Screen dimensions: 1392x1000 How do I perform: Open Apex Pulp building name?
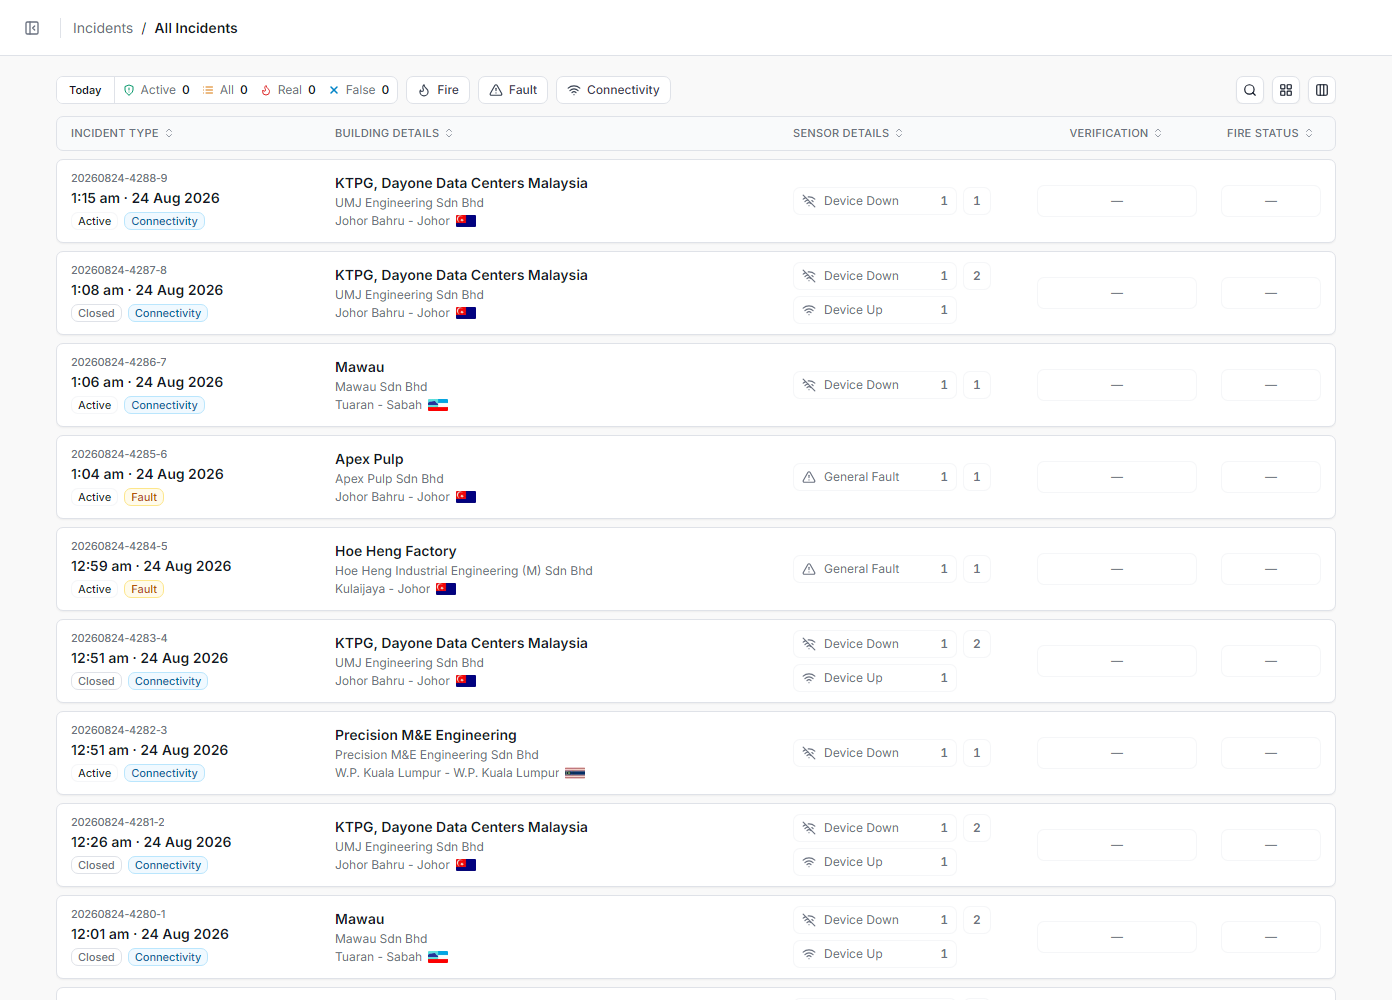point(369,459)
